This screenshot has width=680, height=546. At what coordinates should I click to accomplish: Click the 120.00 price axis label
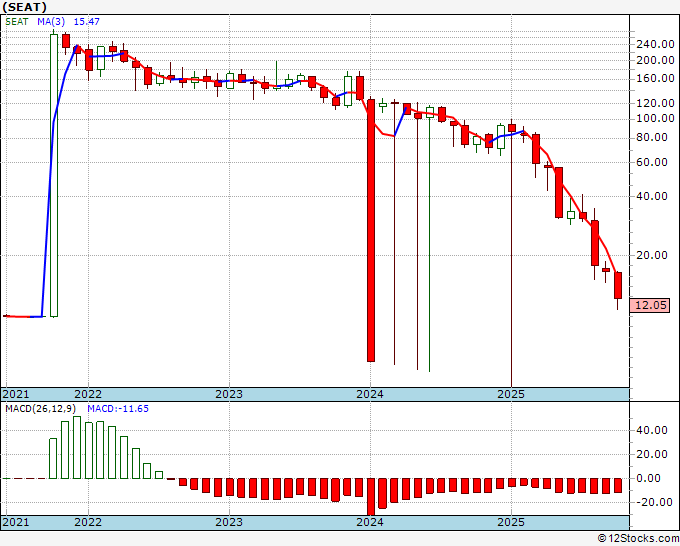click(655, 103)
